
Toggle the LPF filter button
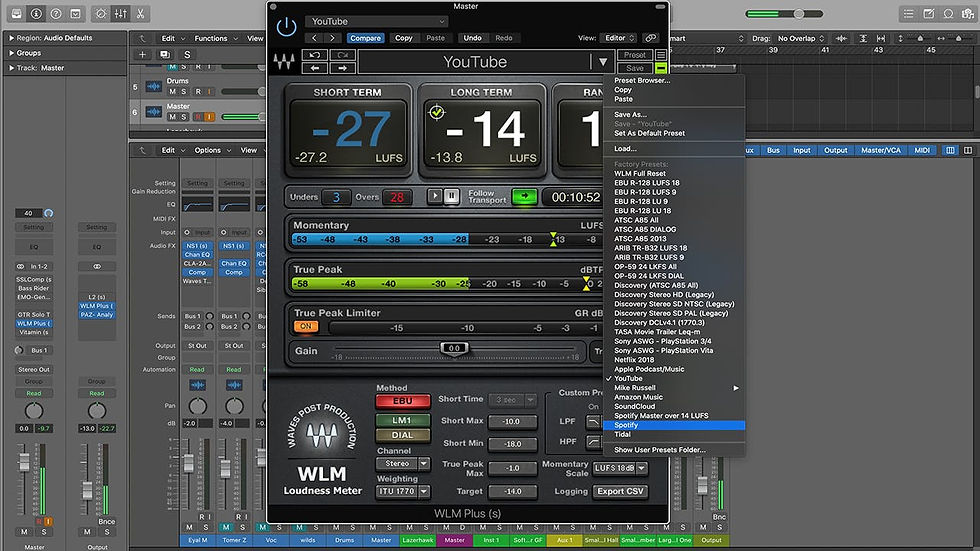coord(592,422)
